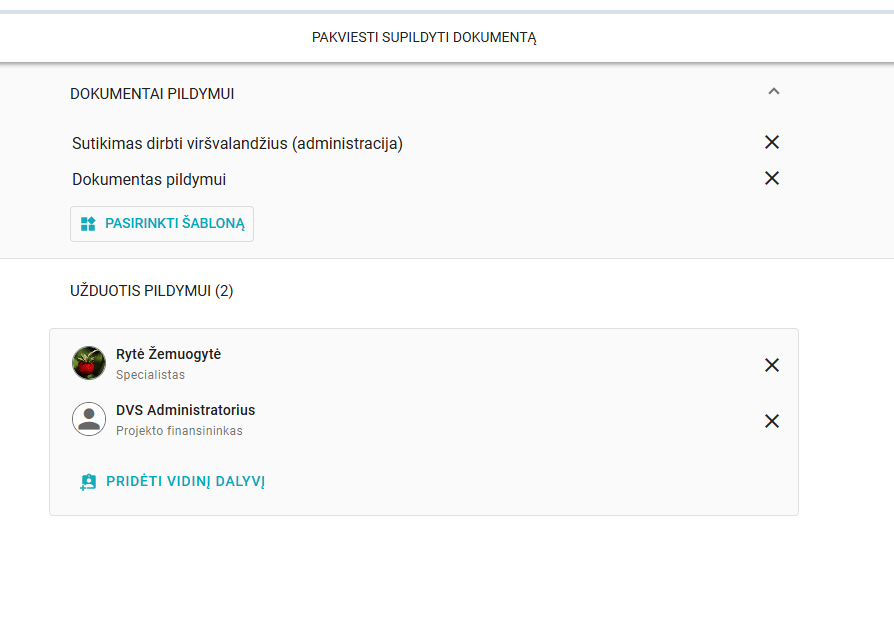Image resolution: width=894 pixels, height=626 pixels.
Task: Select the Rytė Žemuogytė name
Action: tap(168, 355)
